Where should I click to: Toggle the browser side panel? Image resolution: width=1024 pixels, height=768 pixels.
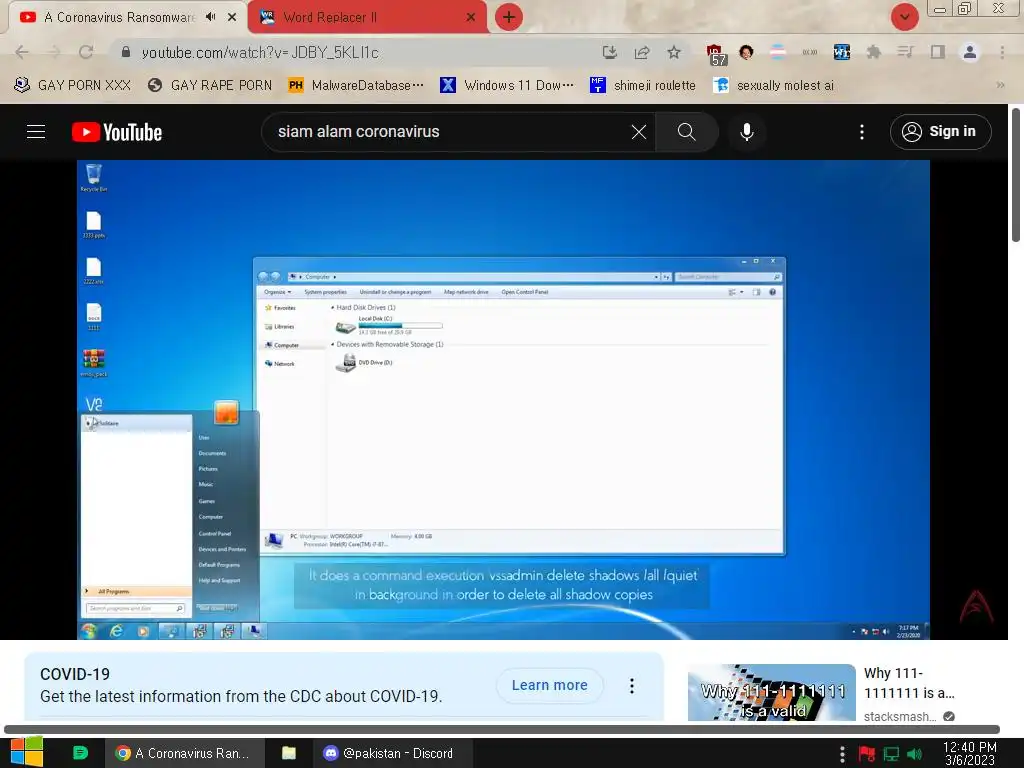[938, 52]
